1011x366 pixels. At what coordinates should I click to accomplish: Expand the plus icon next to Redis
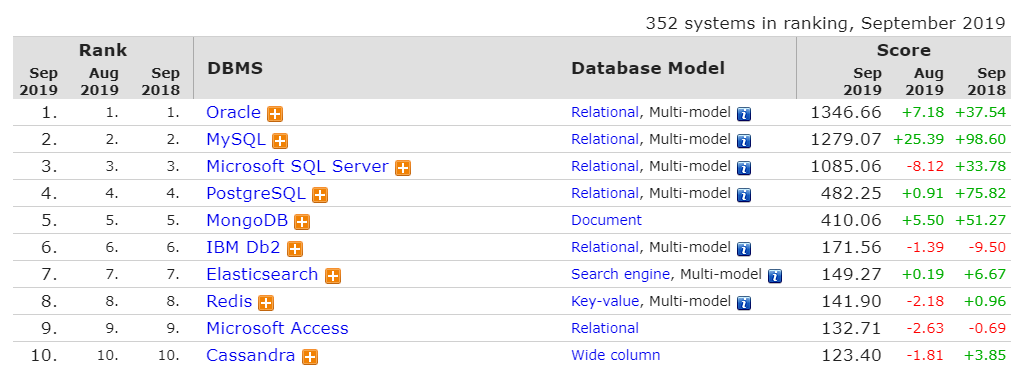pos(266,303)
